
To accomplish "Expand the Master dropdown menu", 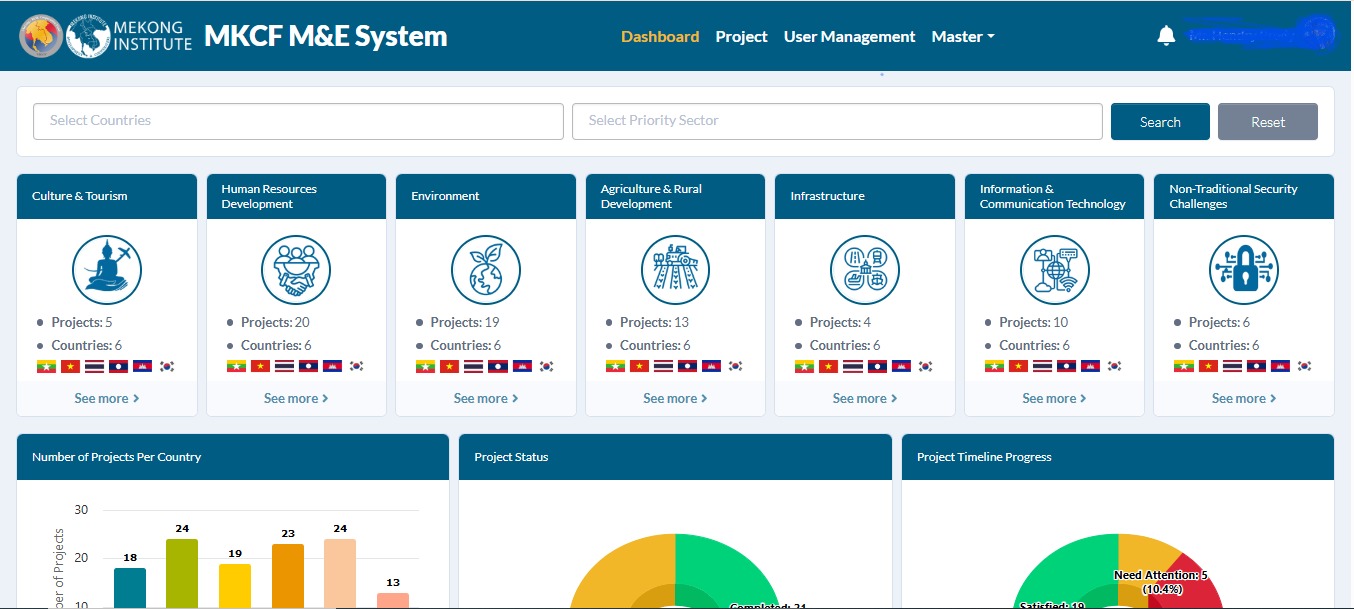I will click(x=963, y=36).
